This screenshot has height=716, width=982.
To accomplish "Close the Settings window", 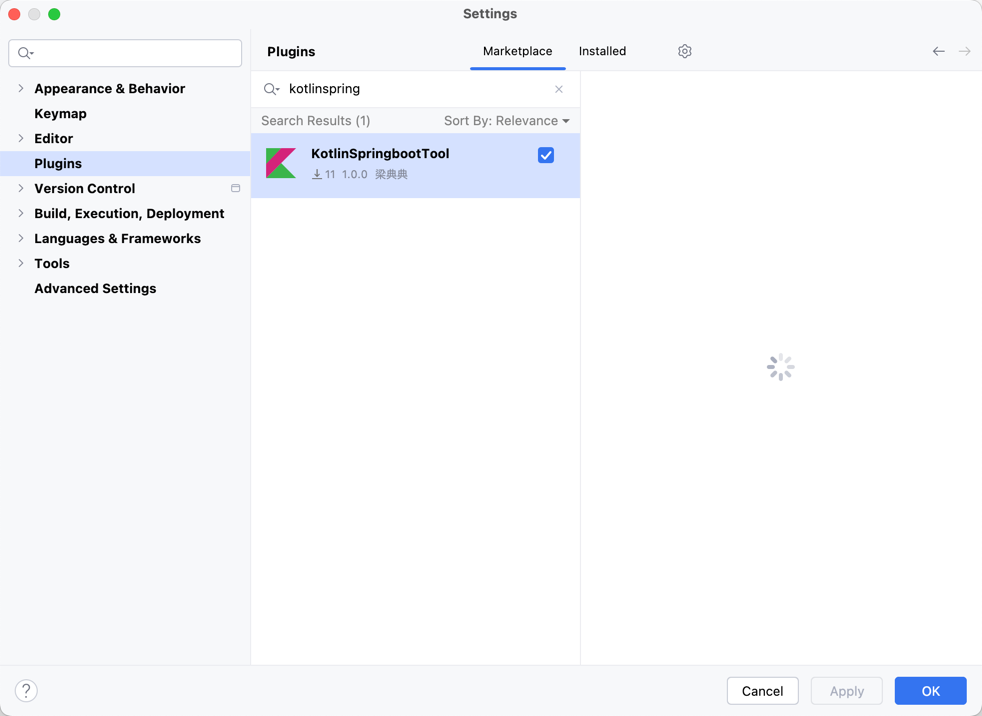I will (x=14, y=14).
